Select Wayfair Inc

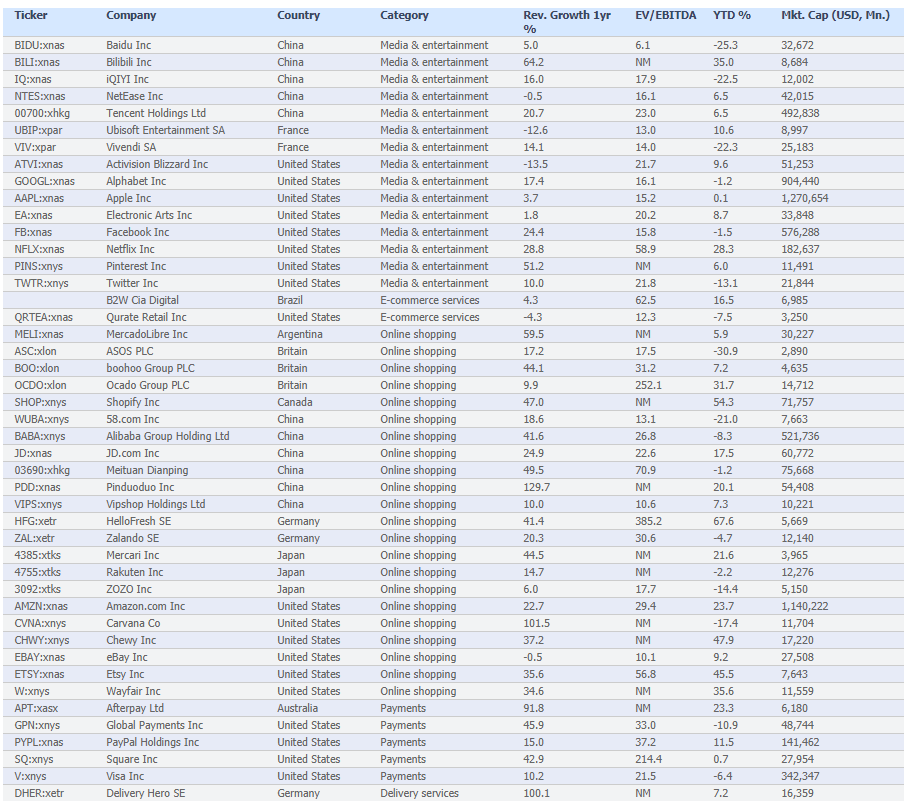pyautogui.click(x=133, y=691)
